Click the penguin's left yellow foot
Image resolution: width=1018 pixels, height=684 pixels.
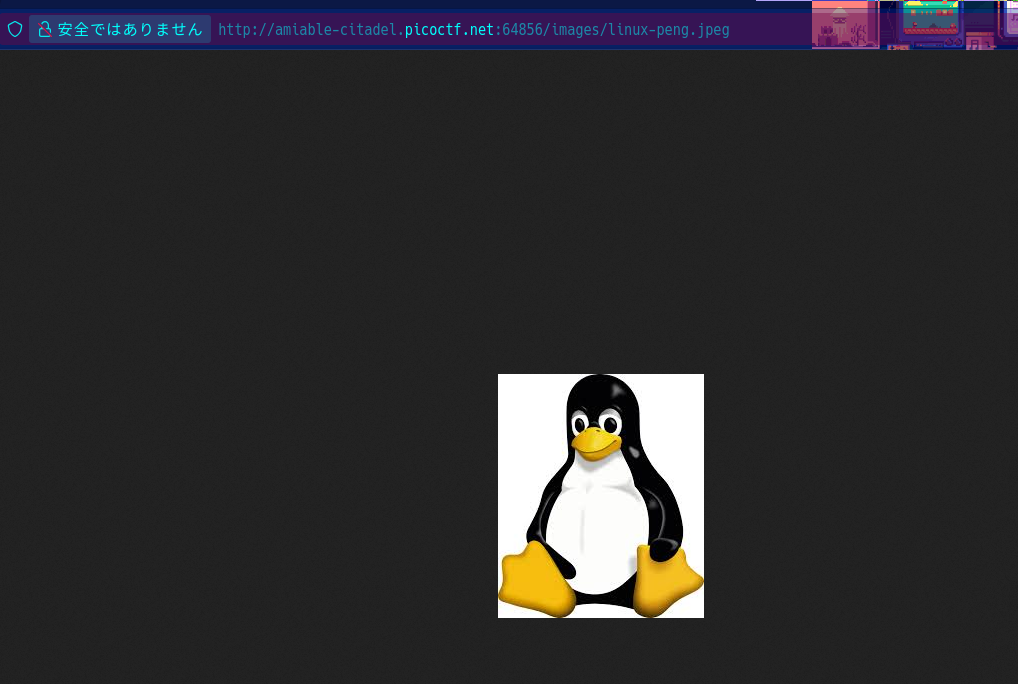coord(536,580)
